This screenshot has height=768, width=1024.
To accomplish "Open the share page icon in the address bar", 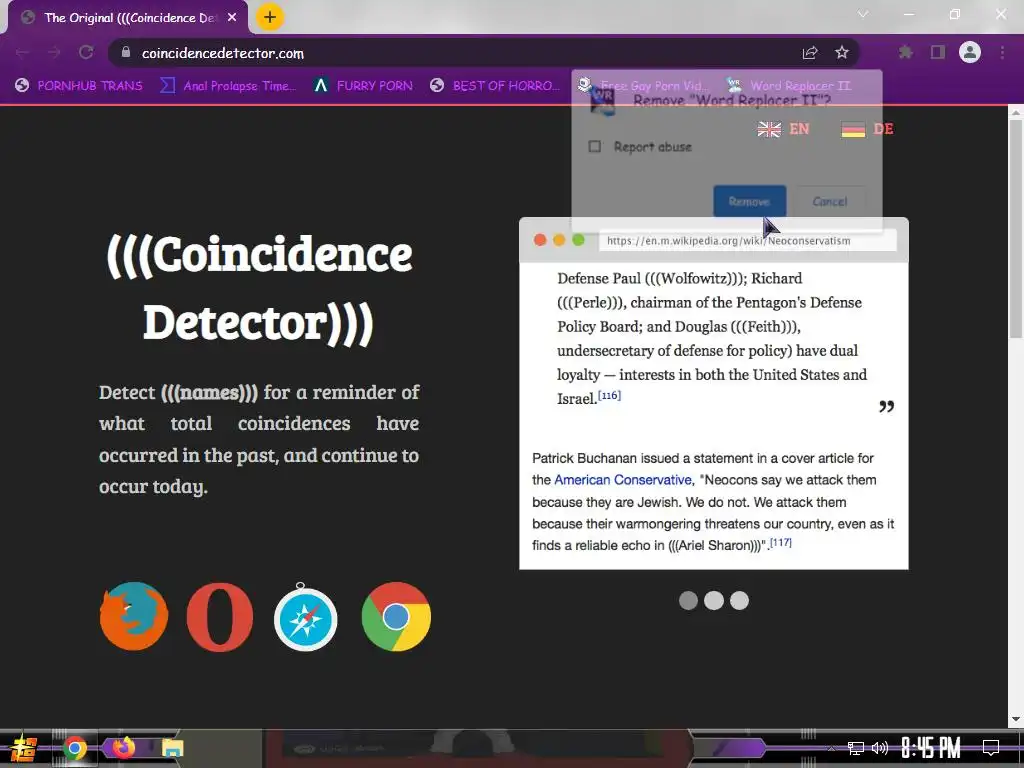I will click(810, 53).
